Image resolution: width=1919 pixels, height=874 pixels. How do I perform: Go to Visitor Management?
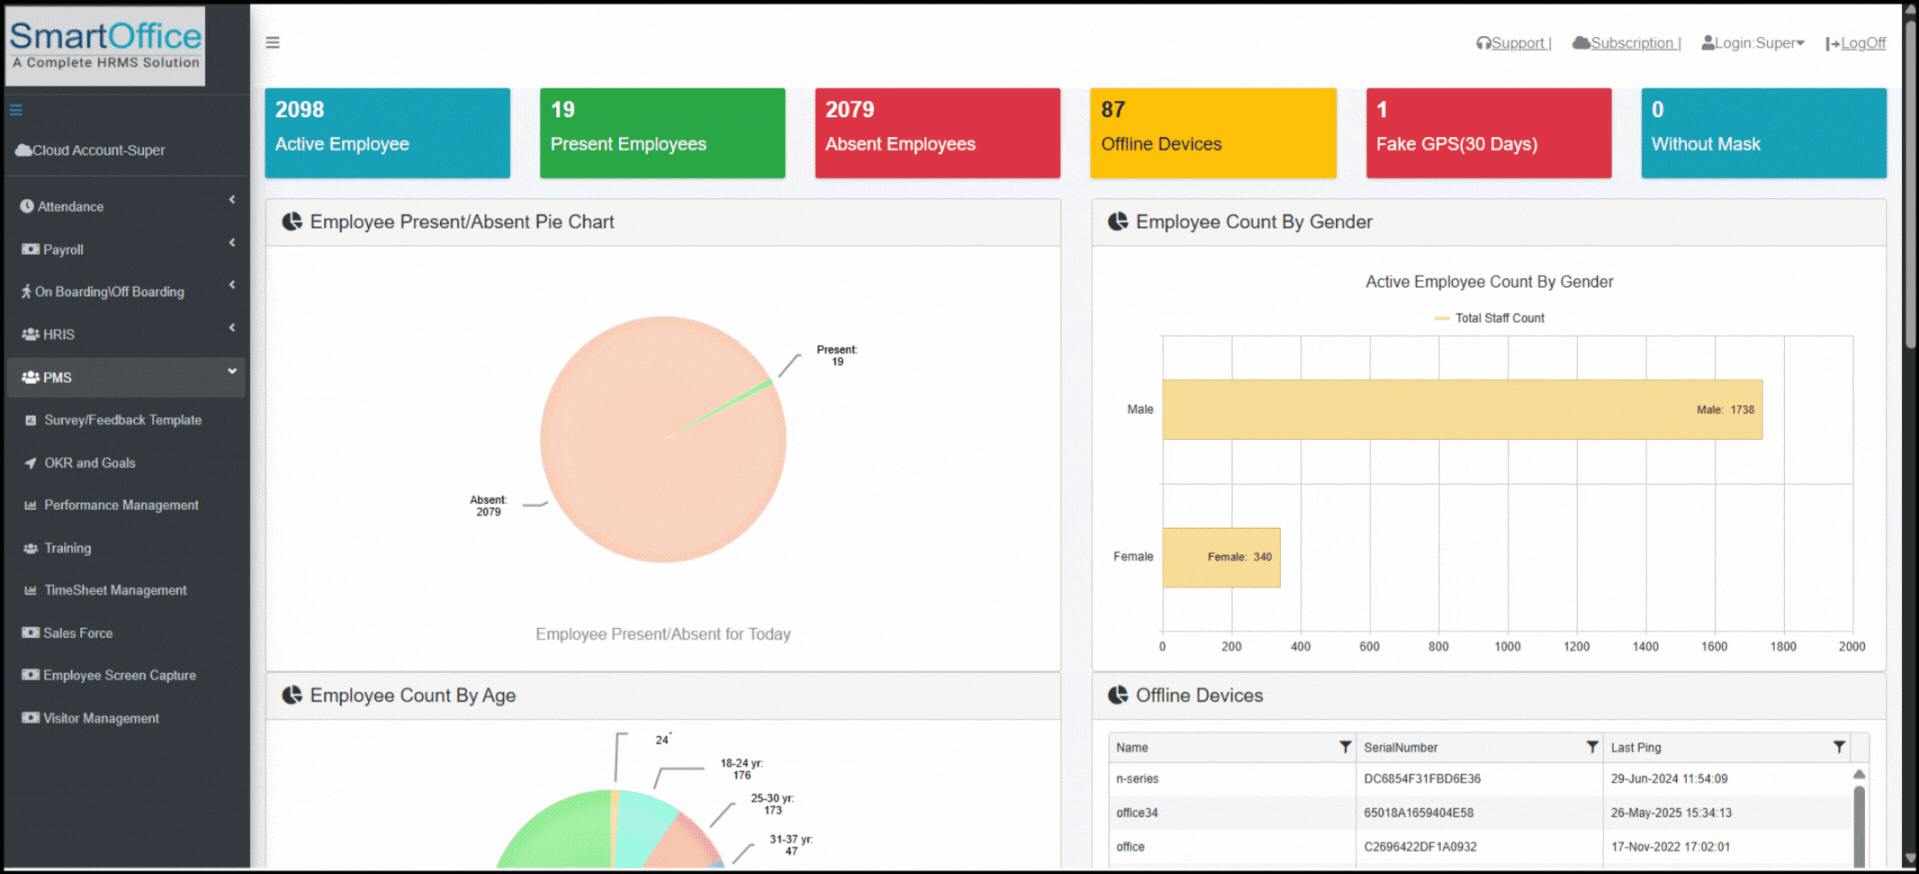coord(100,718)
